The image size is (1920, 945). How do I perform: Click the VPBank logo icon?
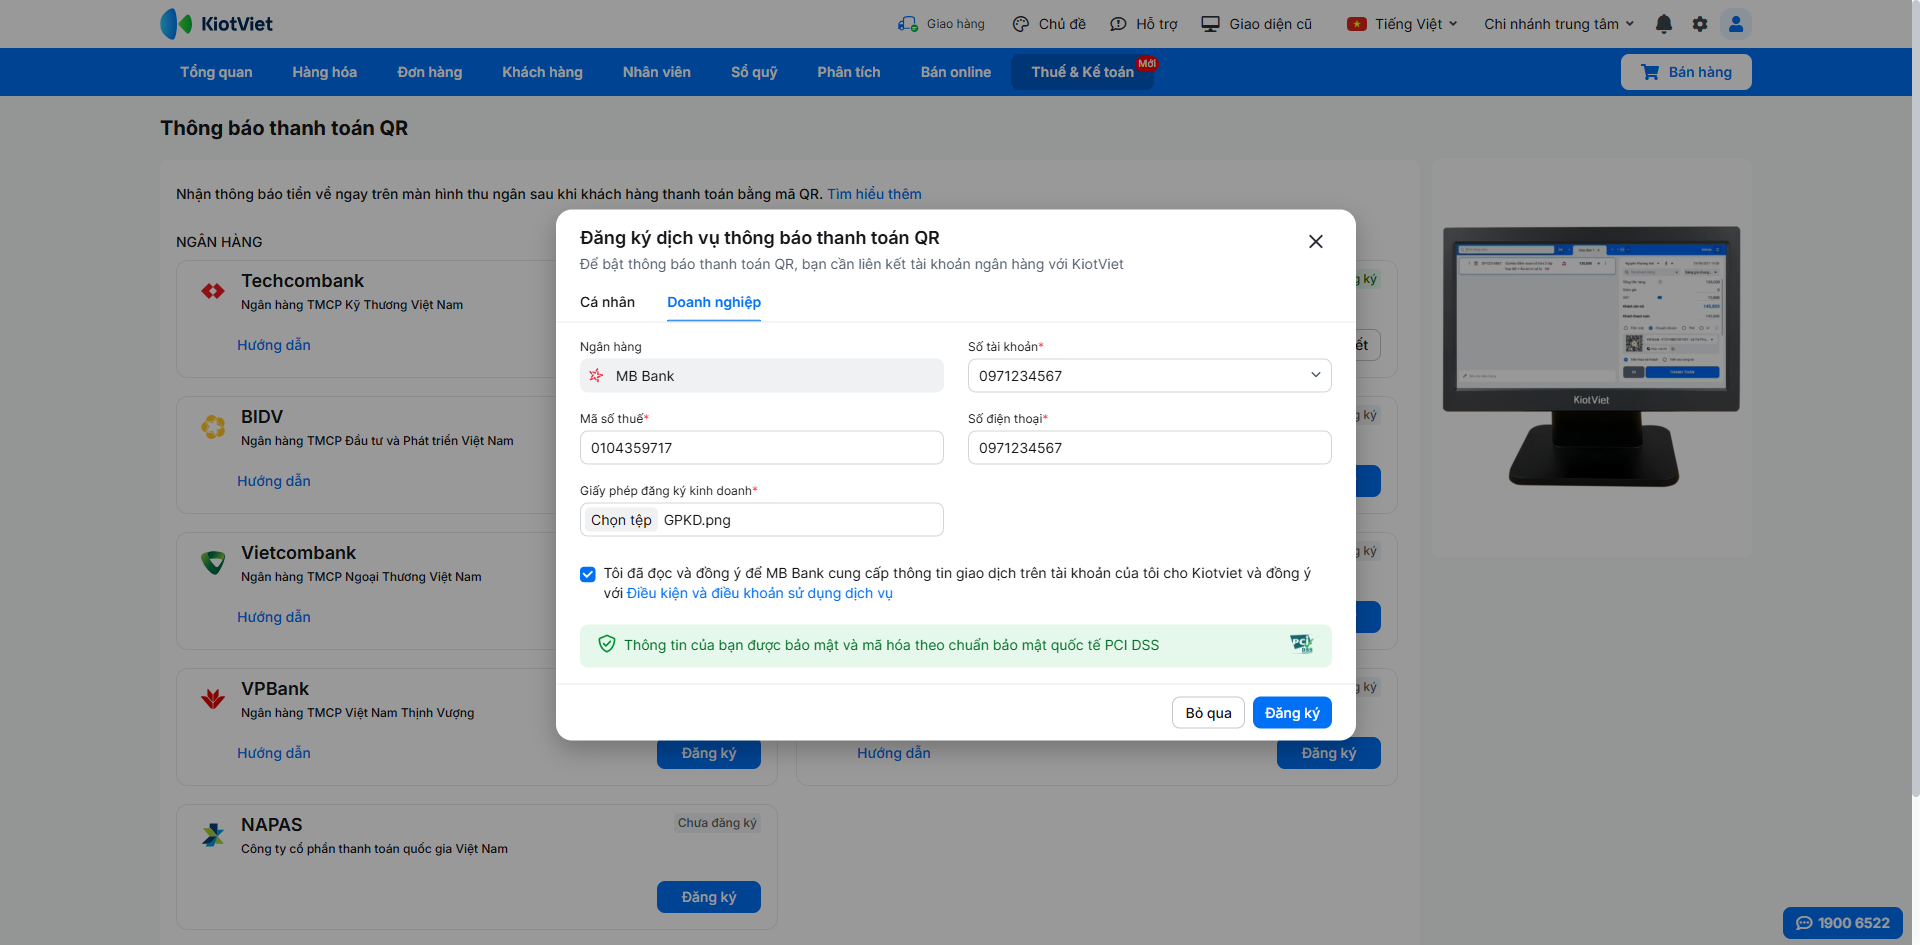point(213,698)
